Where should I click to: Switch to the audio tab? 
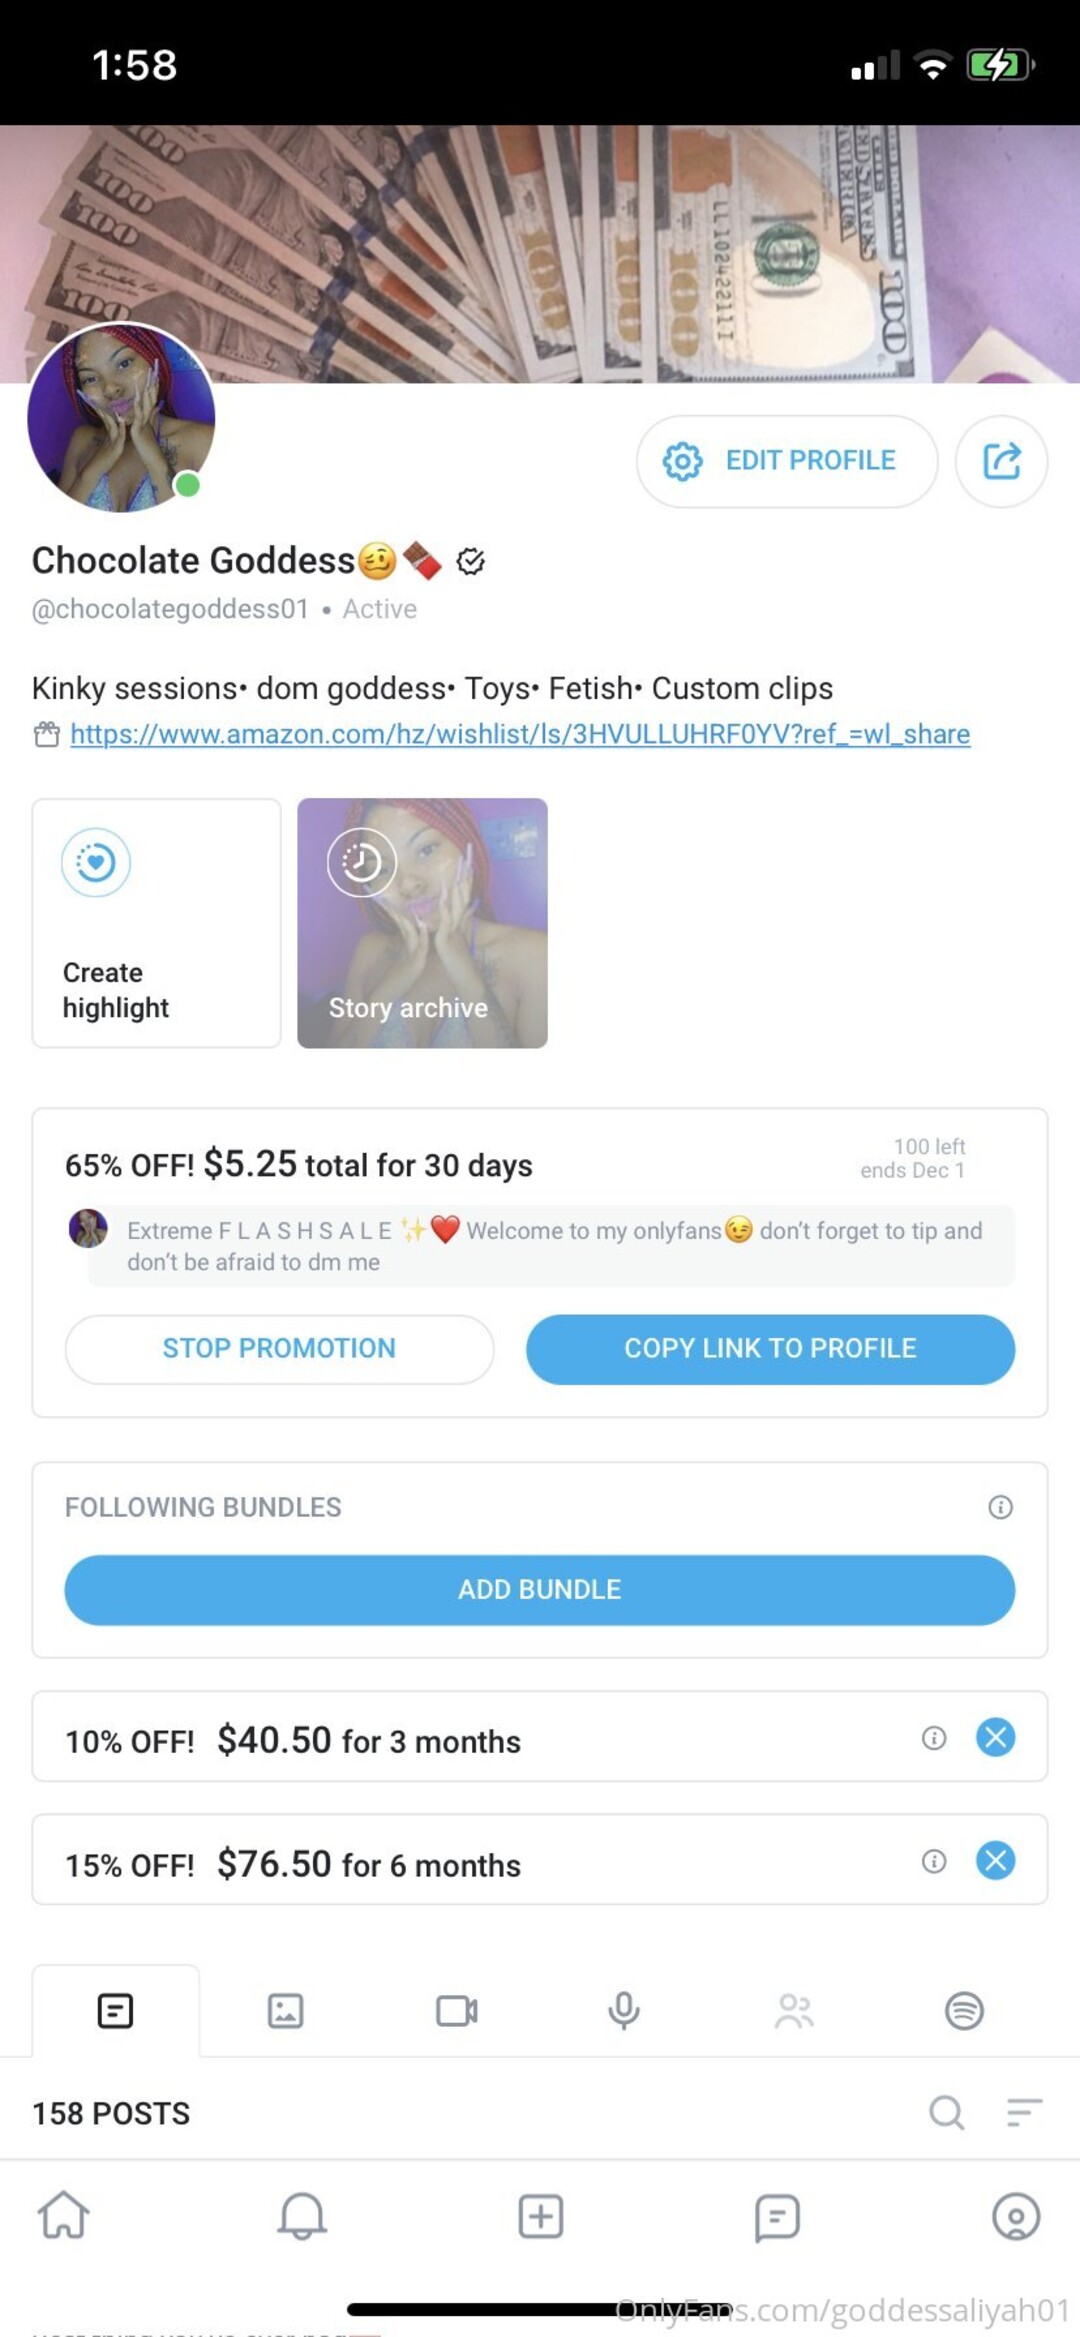[624, 2010]
